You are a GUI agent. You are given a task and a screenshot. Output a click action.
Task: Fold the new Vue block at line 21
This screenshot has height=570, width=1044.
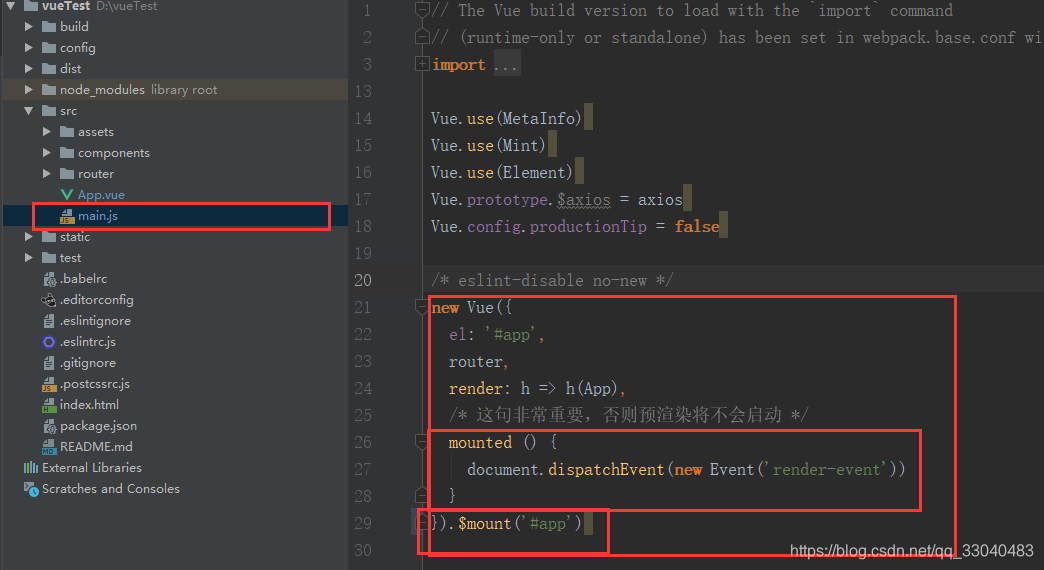(x=421, y=306)
